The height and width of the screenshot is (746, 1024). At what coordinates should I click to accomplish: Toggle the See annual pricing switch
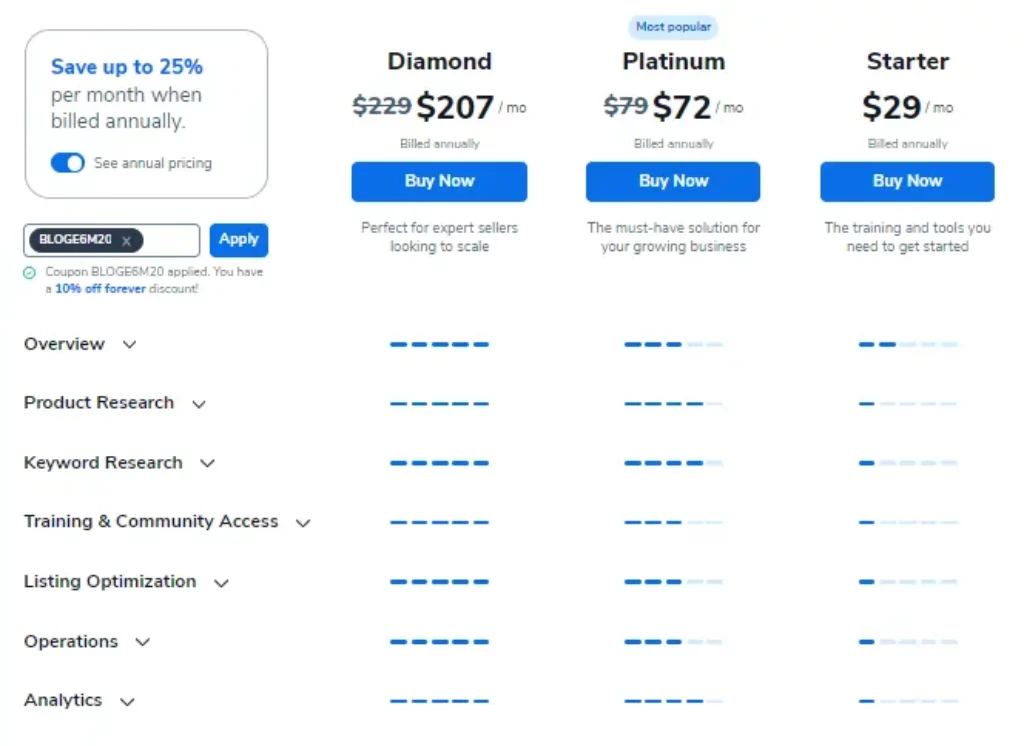(x=67, y=162)
